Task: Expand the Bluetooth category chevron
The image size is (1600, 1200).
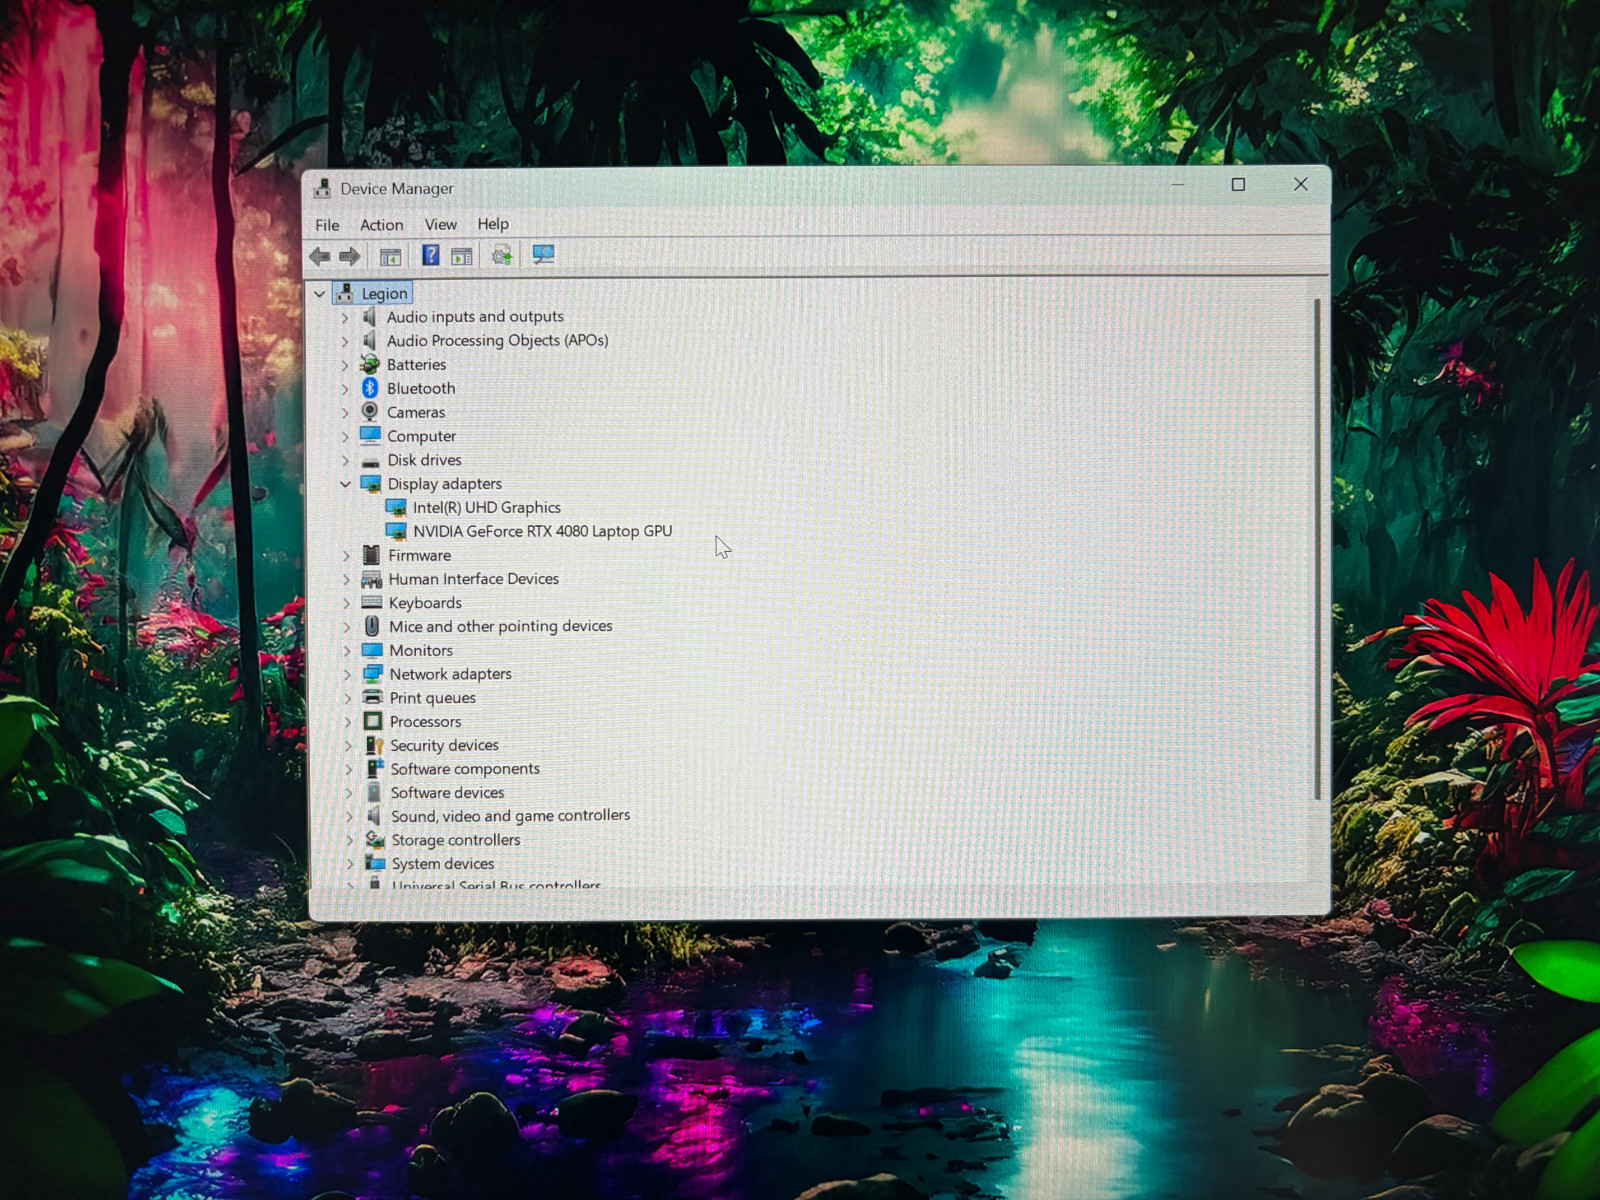Action: (x=345, y=389)
